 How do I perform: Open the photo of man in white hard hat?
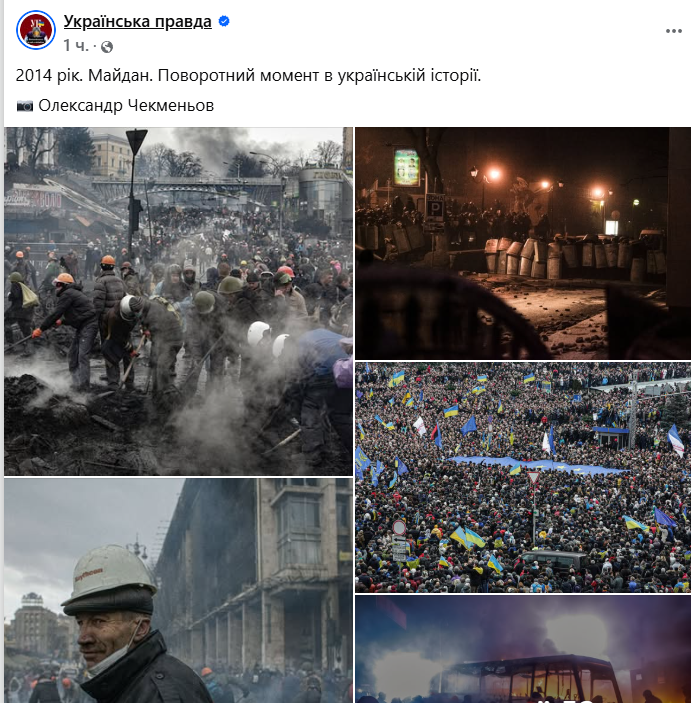click(178, 590)
